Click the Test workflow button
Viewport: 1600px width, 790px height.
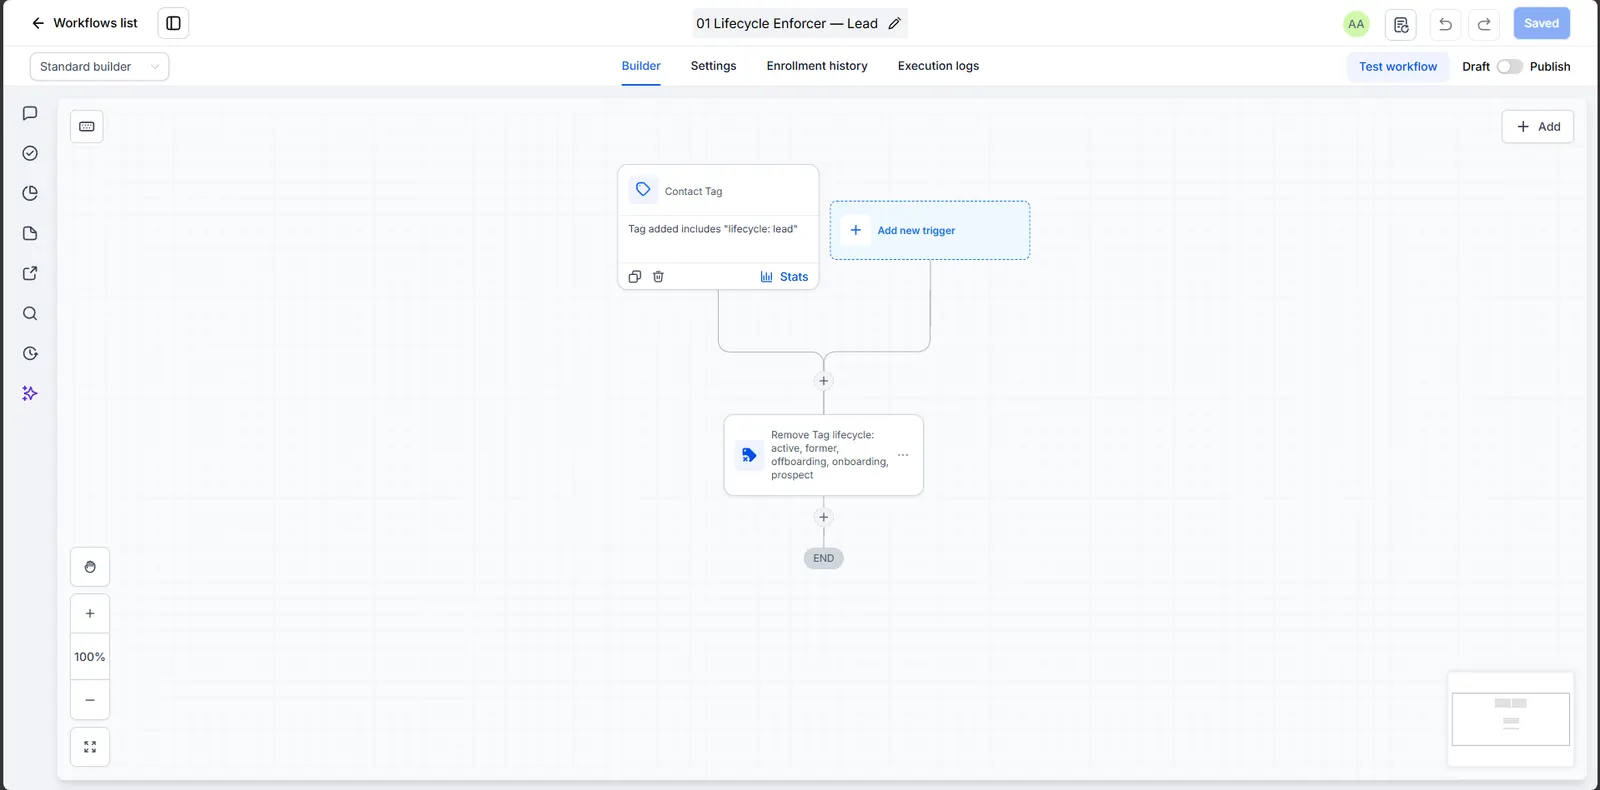[1397, 67]
